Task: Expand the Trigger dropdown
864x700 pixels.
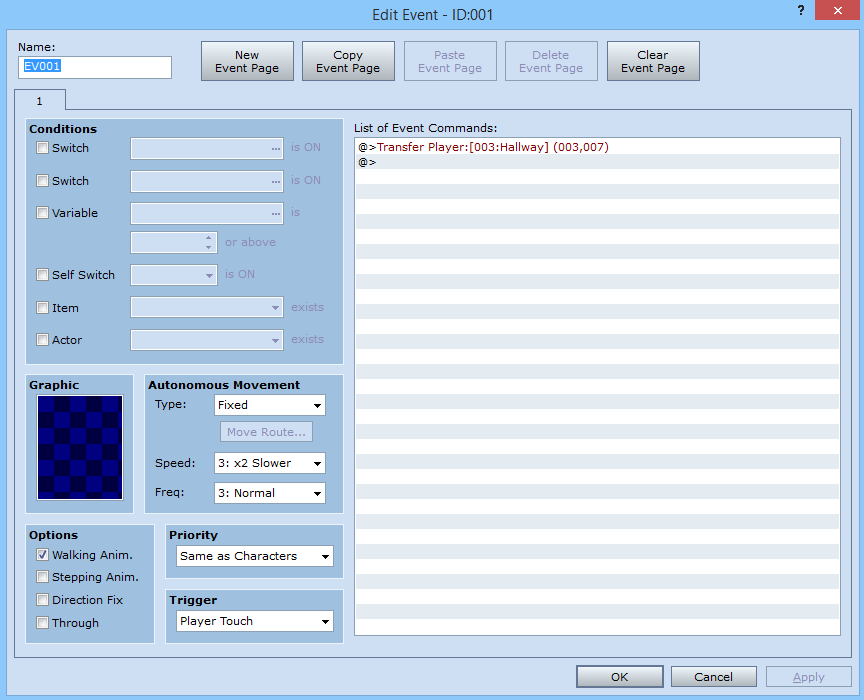Action: pyautogui.click(x=255, y=621)
